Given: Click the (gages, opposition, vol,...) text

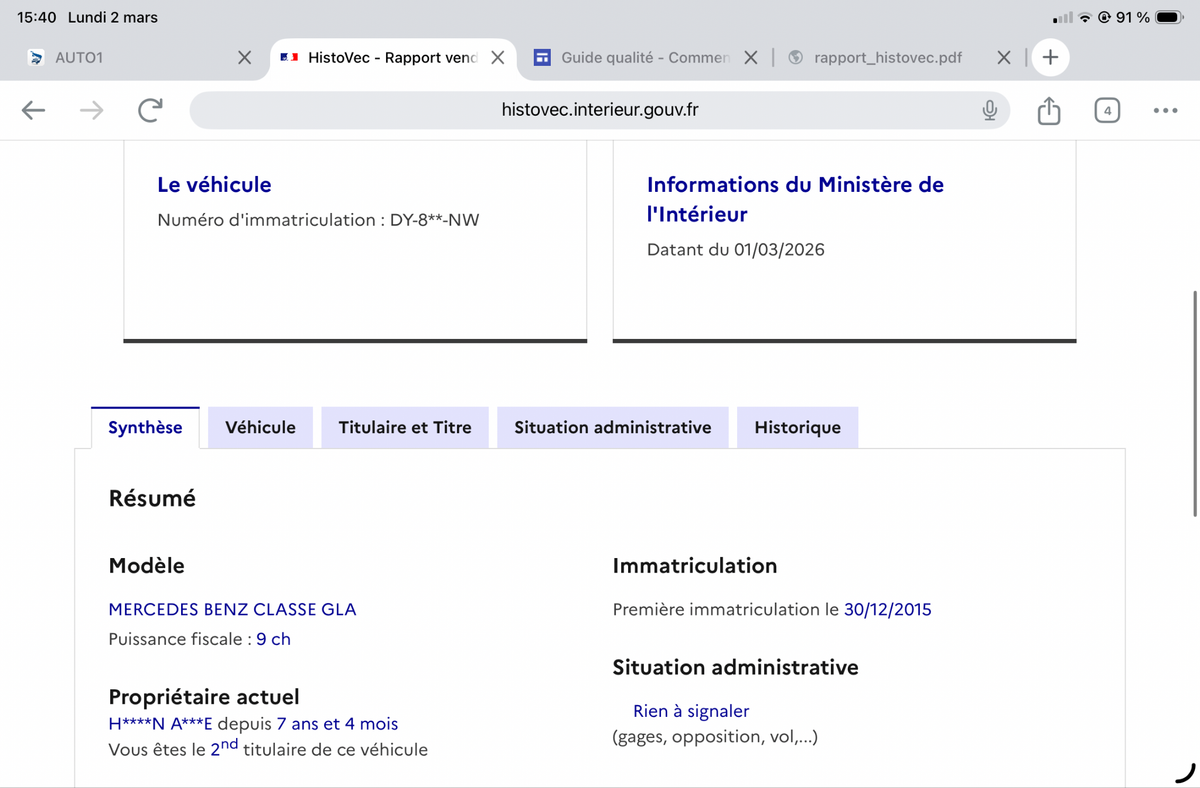Looking at the screenshot, I should pos(715,737).
